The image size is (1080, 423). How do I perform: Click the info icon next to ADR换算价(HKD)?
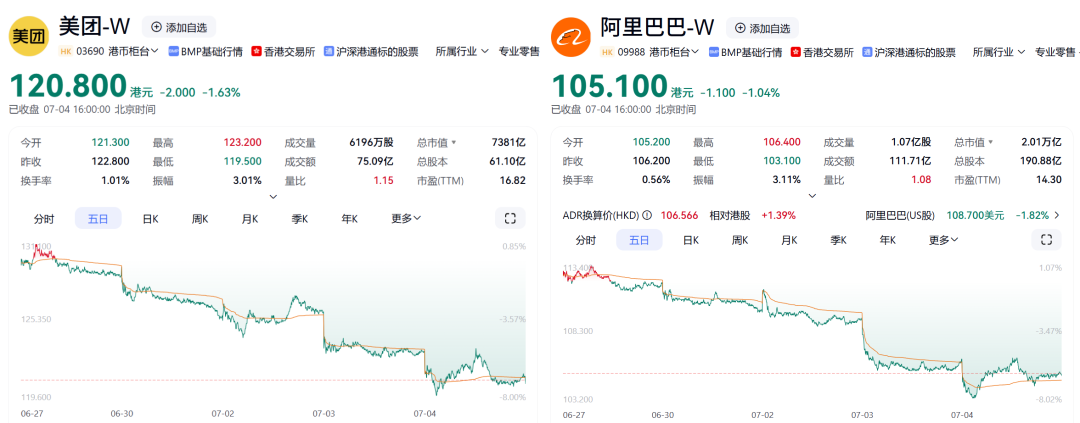pyautogui.click(x=647, y=215)
